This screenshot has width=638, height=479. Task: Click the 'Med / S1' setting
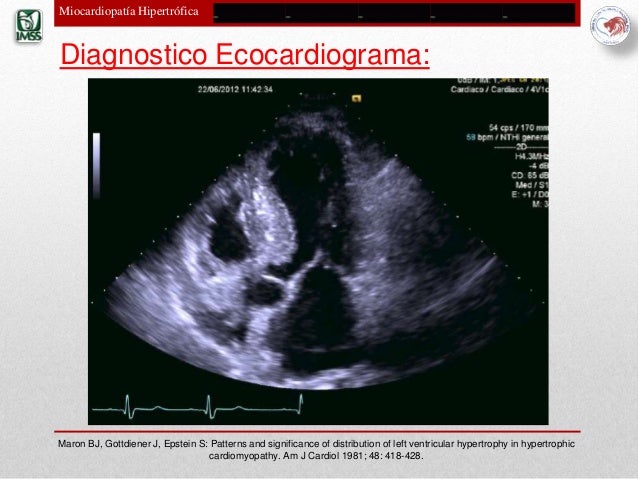[x=531, y=185]
